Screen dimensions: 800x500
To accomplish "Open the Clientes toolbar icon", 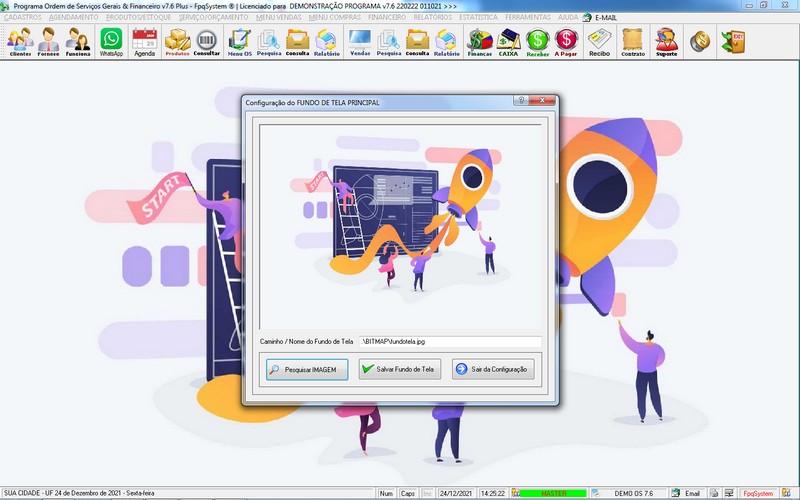I will (x=20, y=42).
